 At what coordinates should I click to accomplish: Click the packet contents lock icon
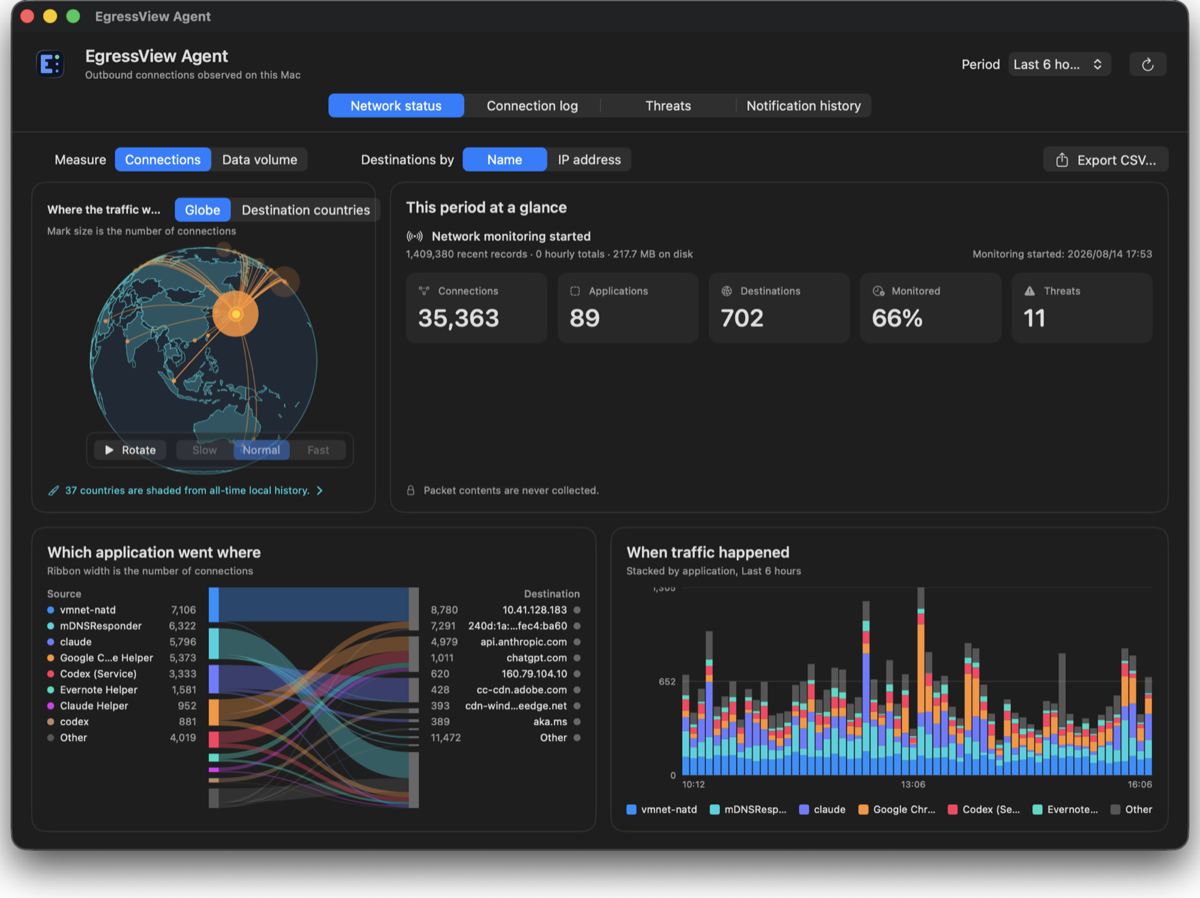[x=411, y=491]
